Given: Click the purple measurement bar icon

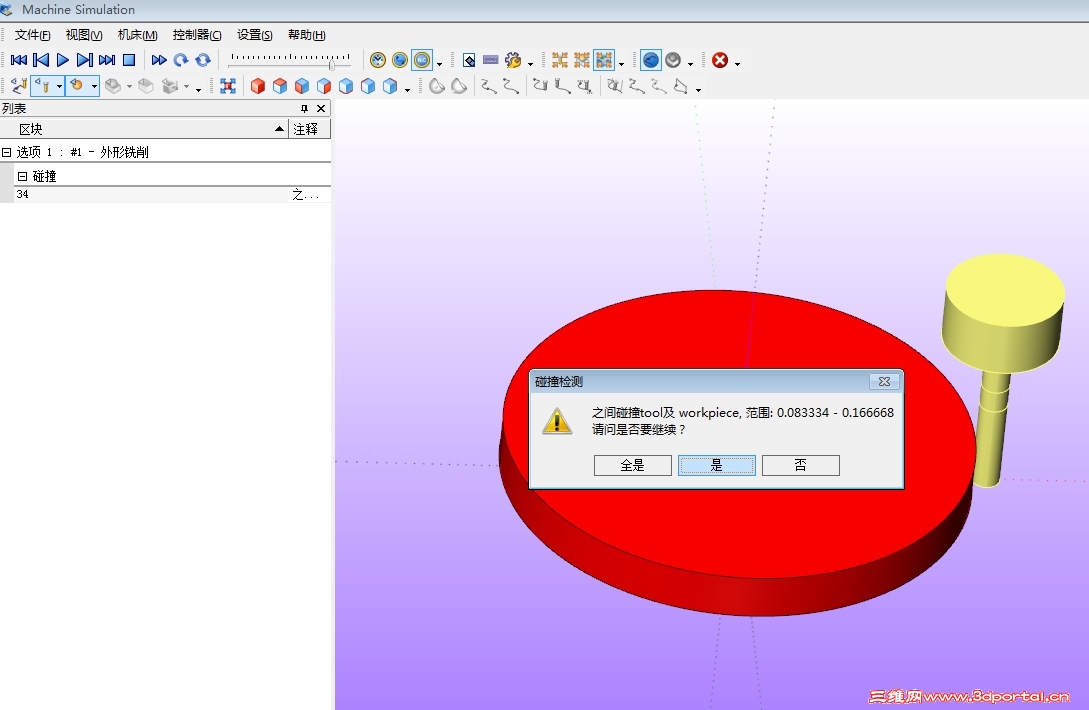Looking at the screenshot, I should tap(491, 60).
